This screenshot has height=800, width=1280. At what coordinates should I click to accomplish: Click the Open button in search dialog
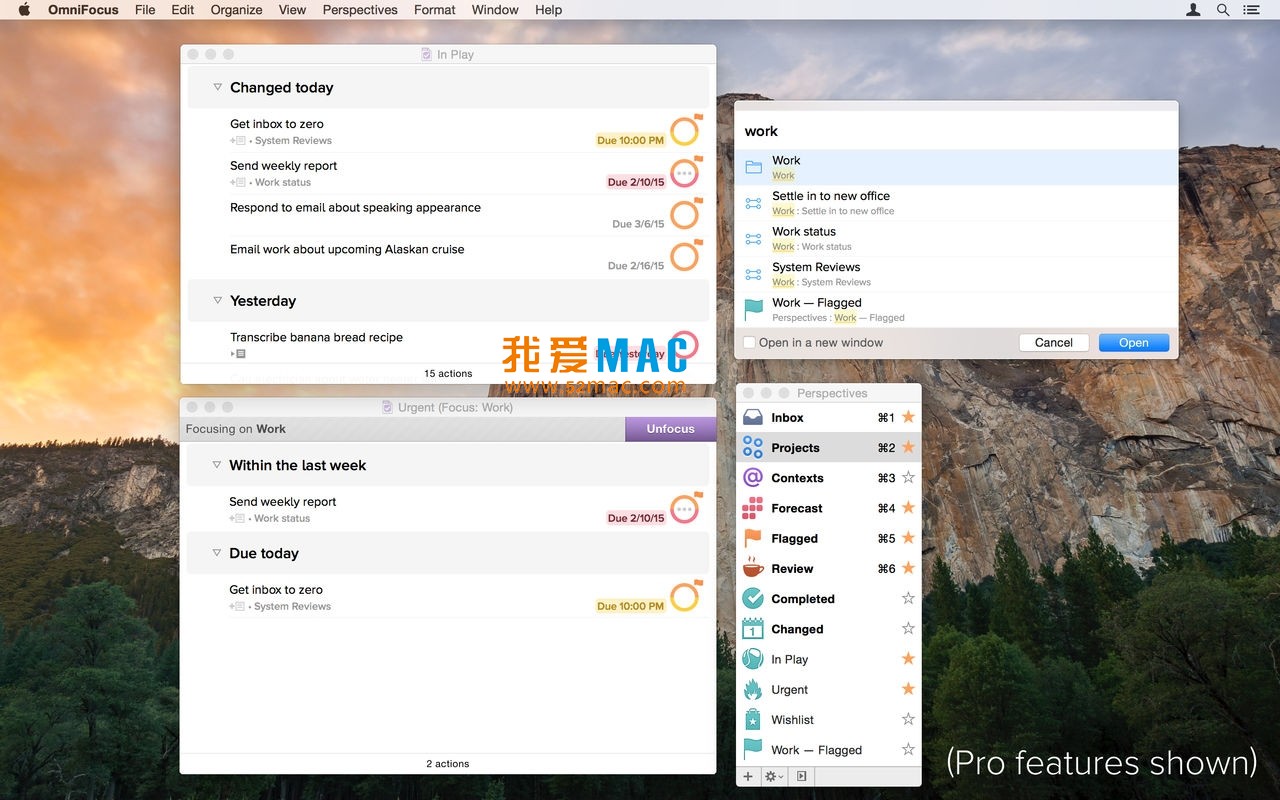[x=1134, y=343]
